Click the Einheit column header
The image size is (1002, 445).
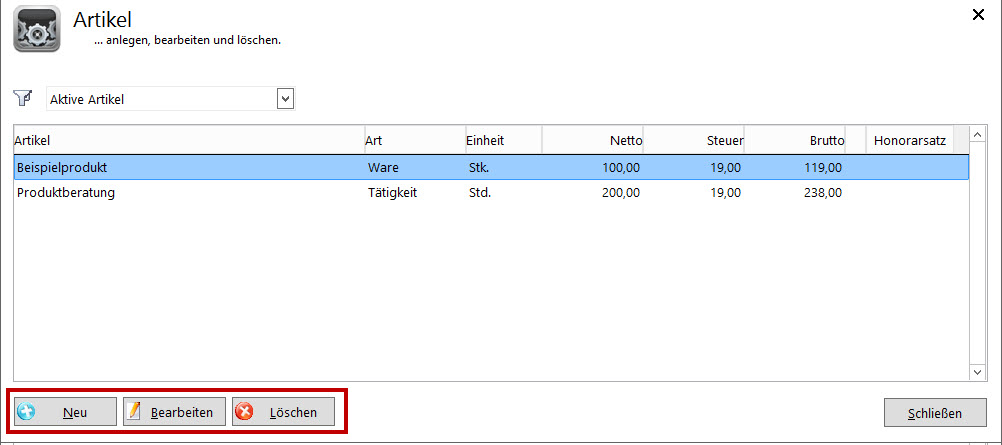click(x=502, y=141)
